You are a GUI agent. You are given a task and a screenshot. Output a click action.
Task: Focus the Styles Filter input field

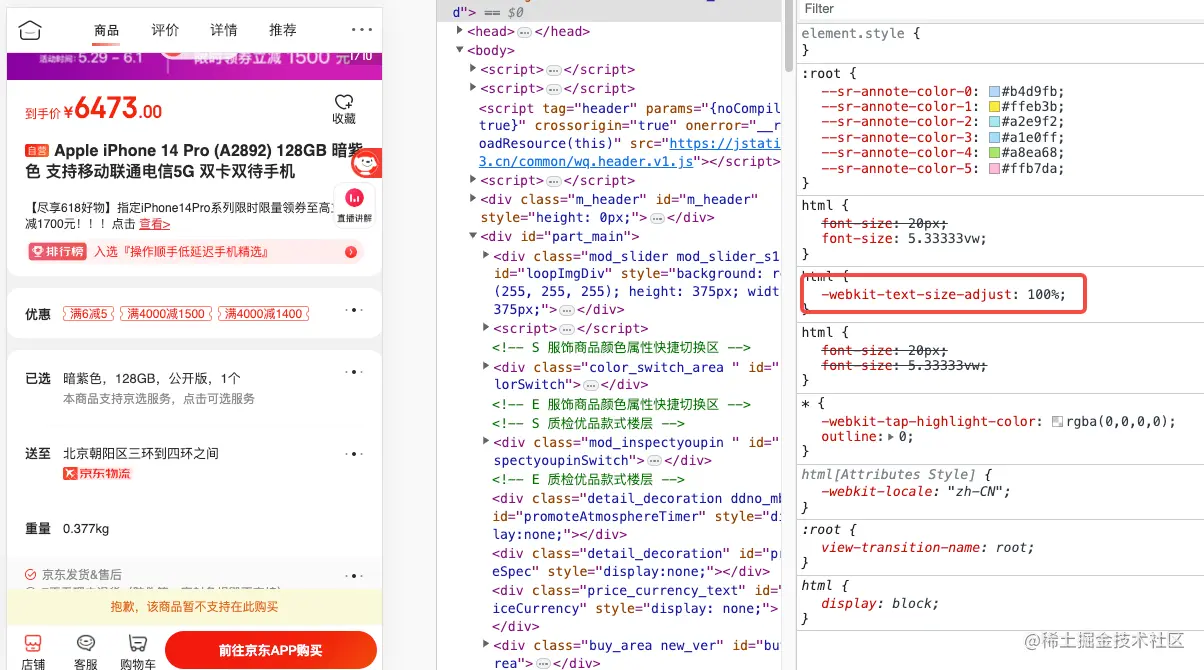coord(1000,9)
